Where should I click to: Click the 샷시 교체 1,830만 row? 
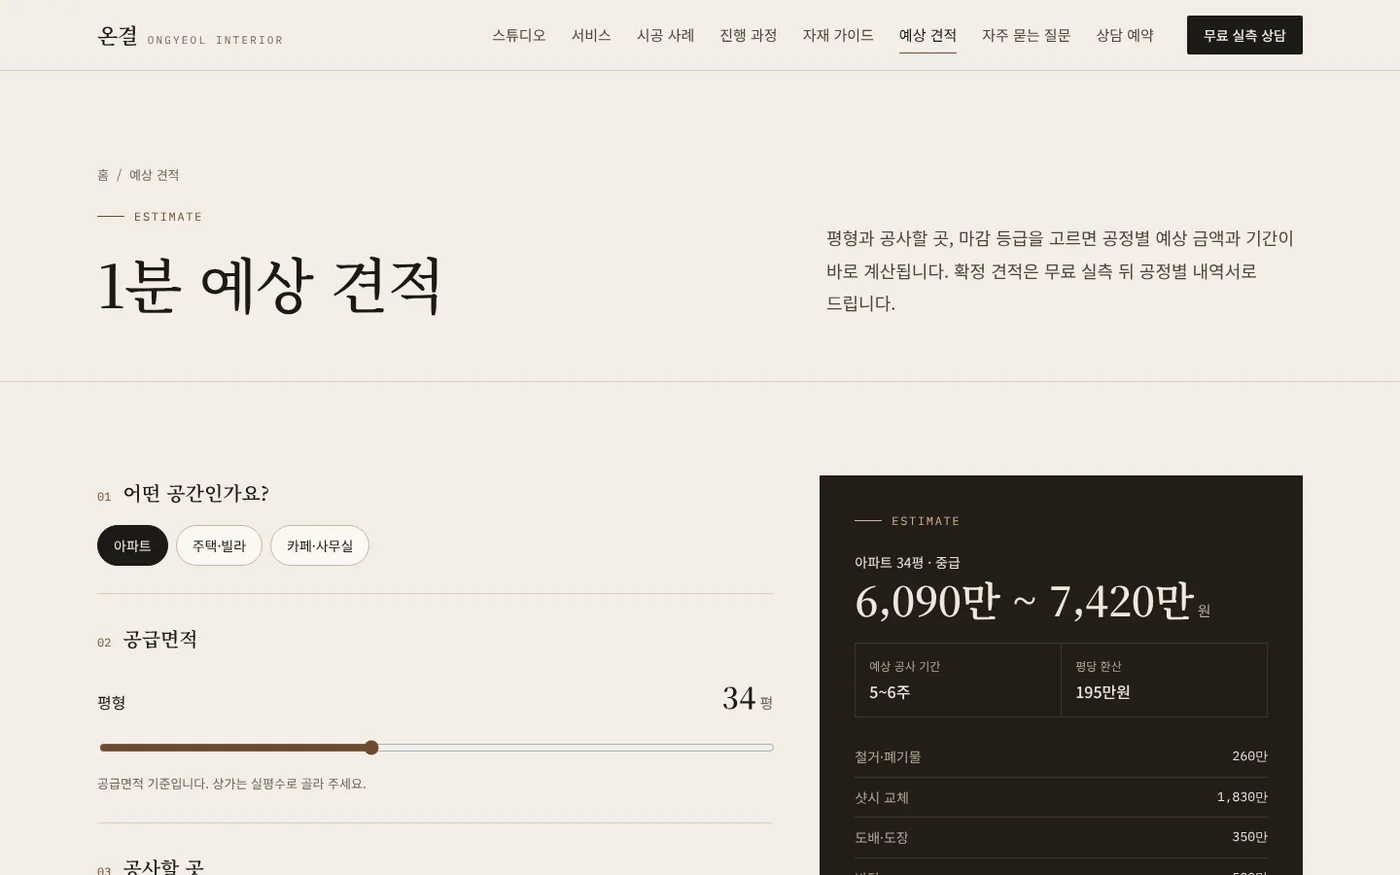pyautogui.click(x=1061, y=798)
